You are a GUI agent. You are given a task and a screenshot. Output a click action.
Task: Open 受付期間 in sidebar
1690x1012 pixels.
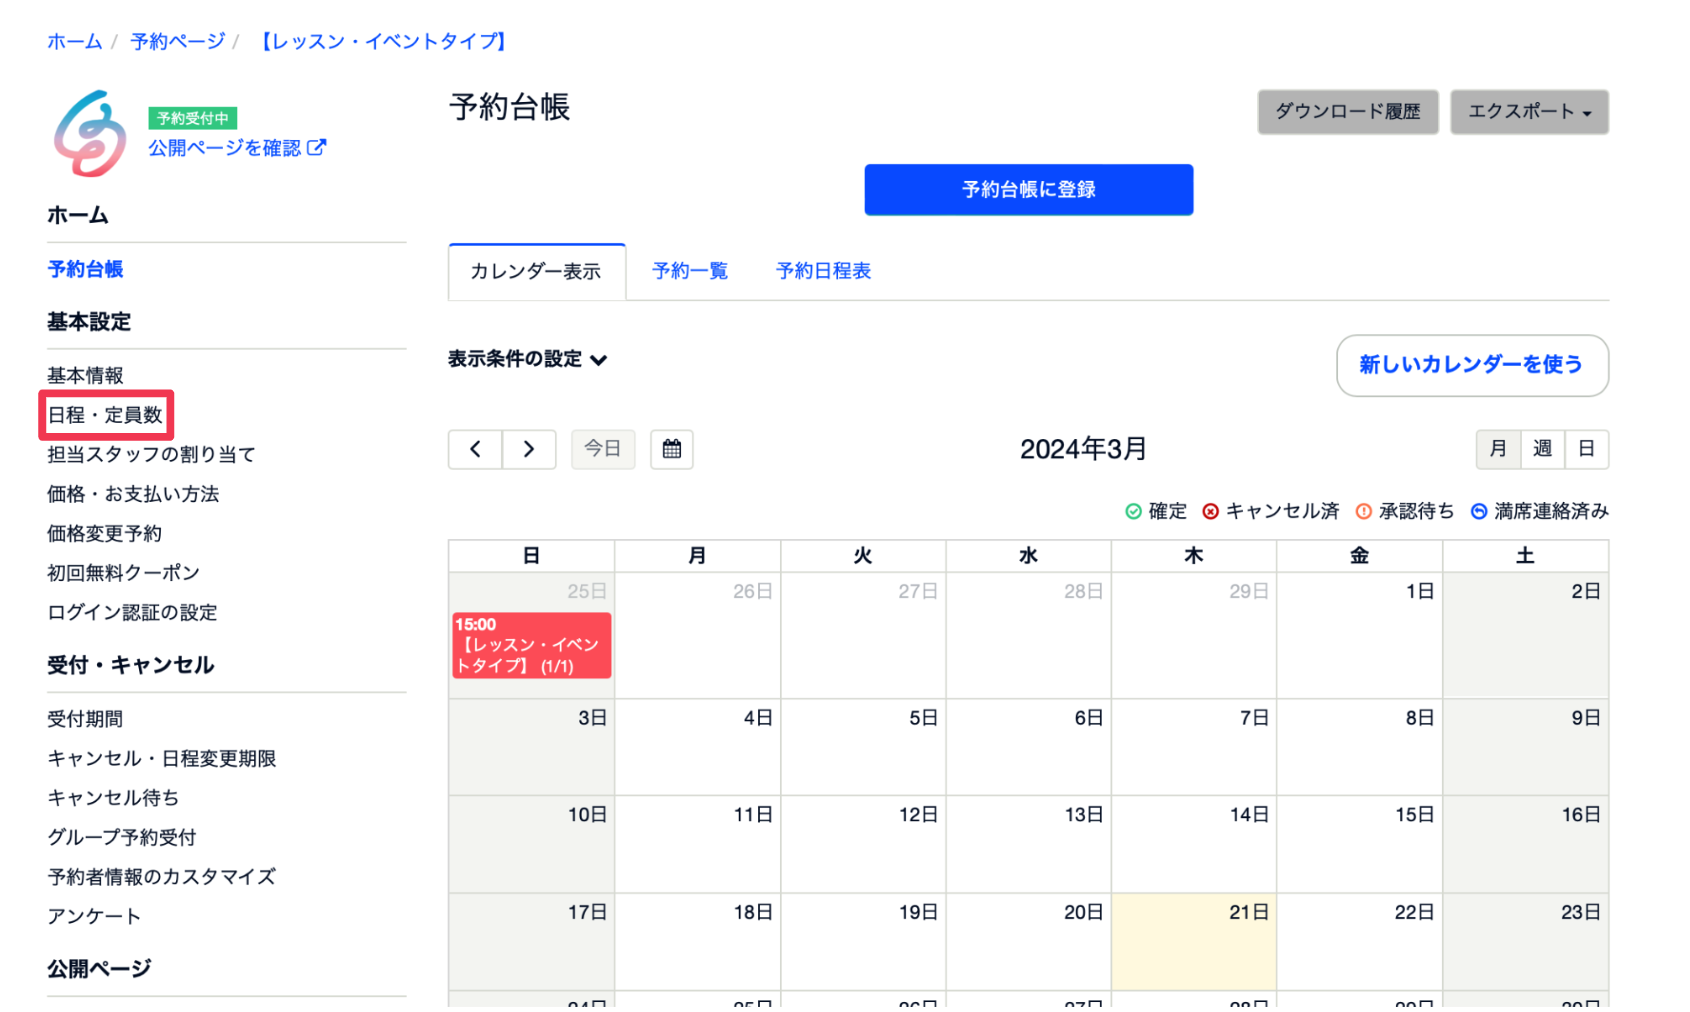point(85,719)
